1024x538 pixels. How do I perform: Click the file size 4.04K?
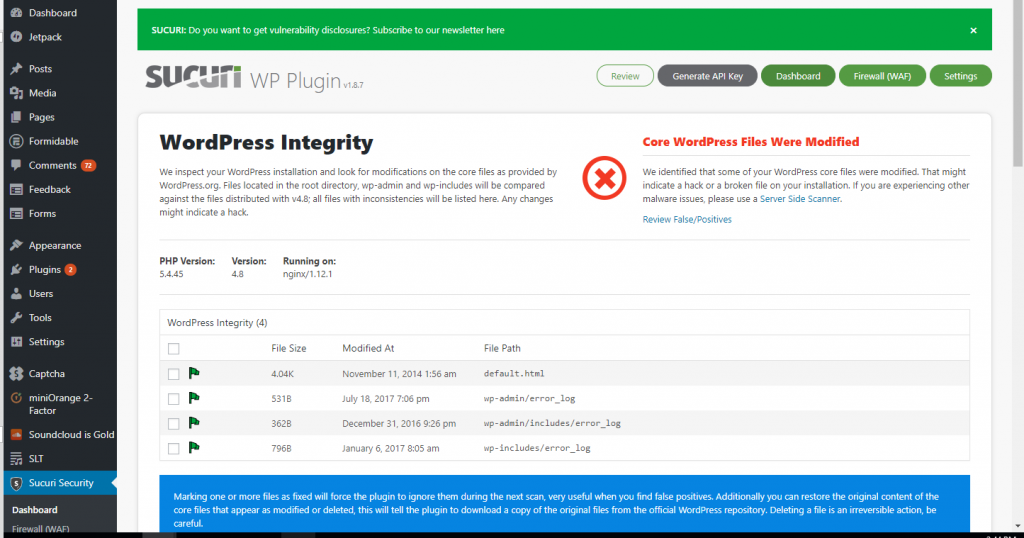(282, 374)
